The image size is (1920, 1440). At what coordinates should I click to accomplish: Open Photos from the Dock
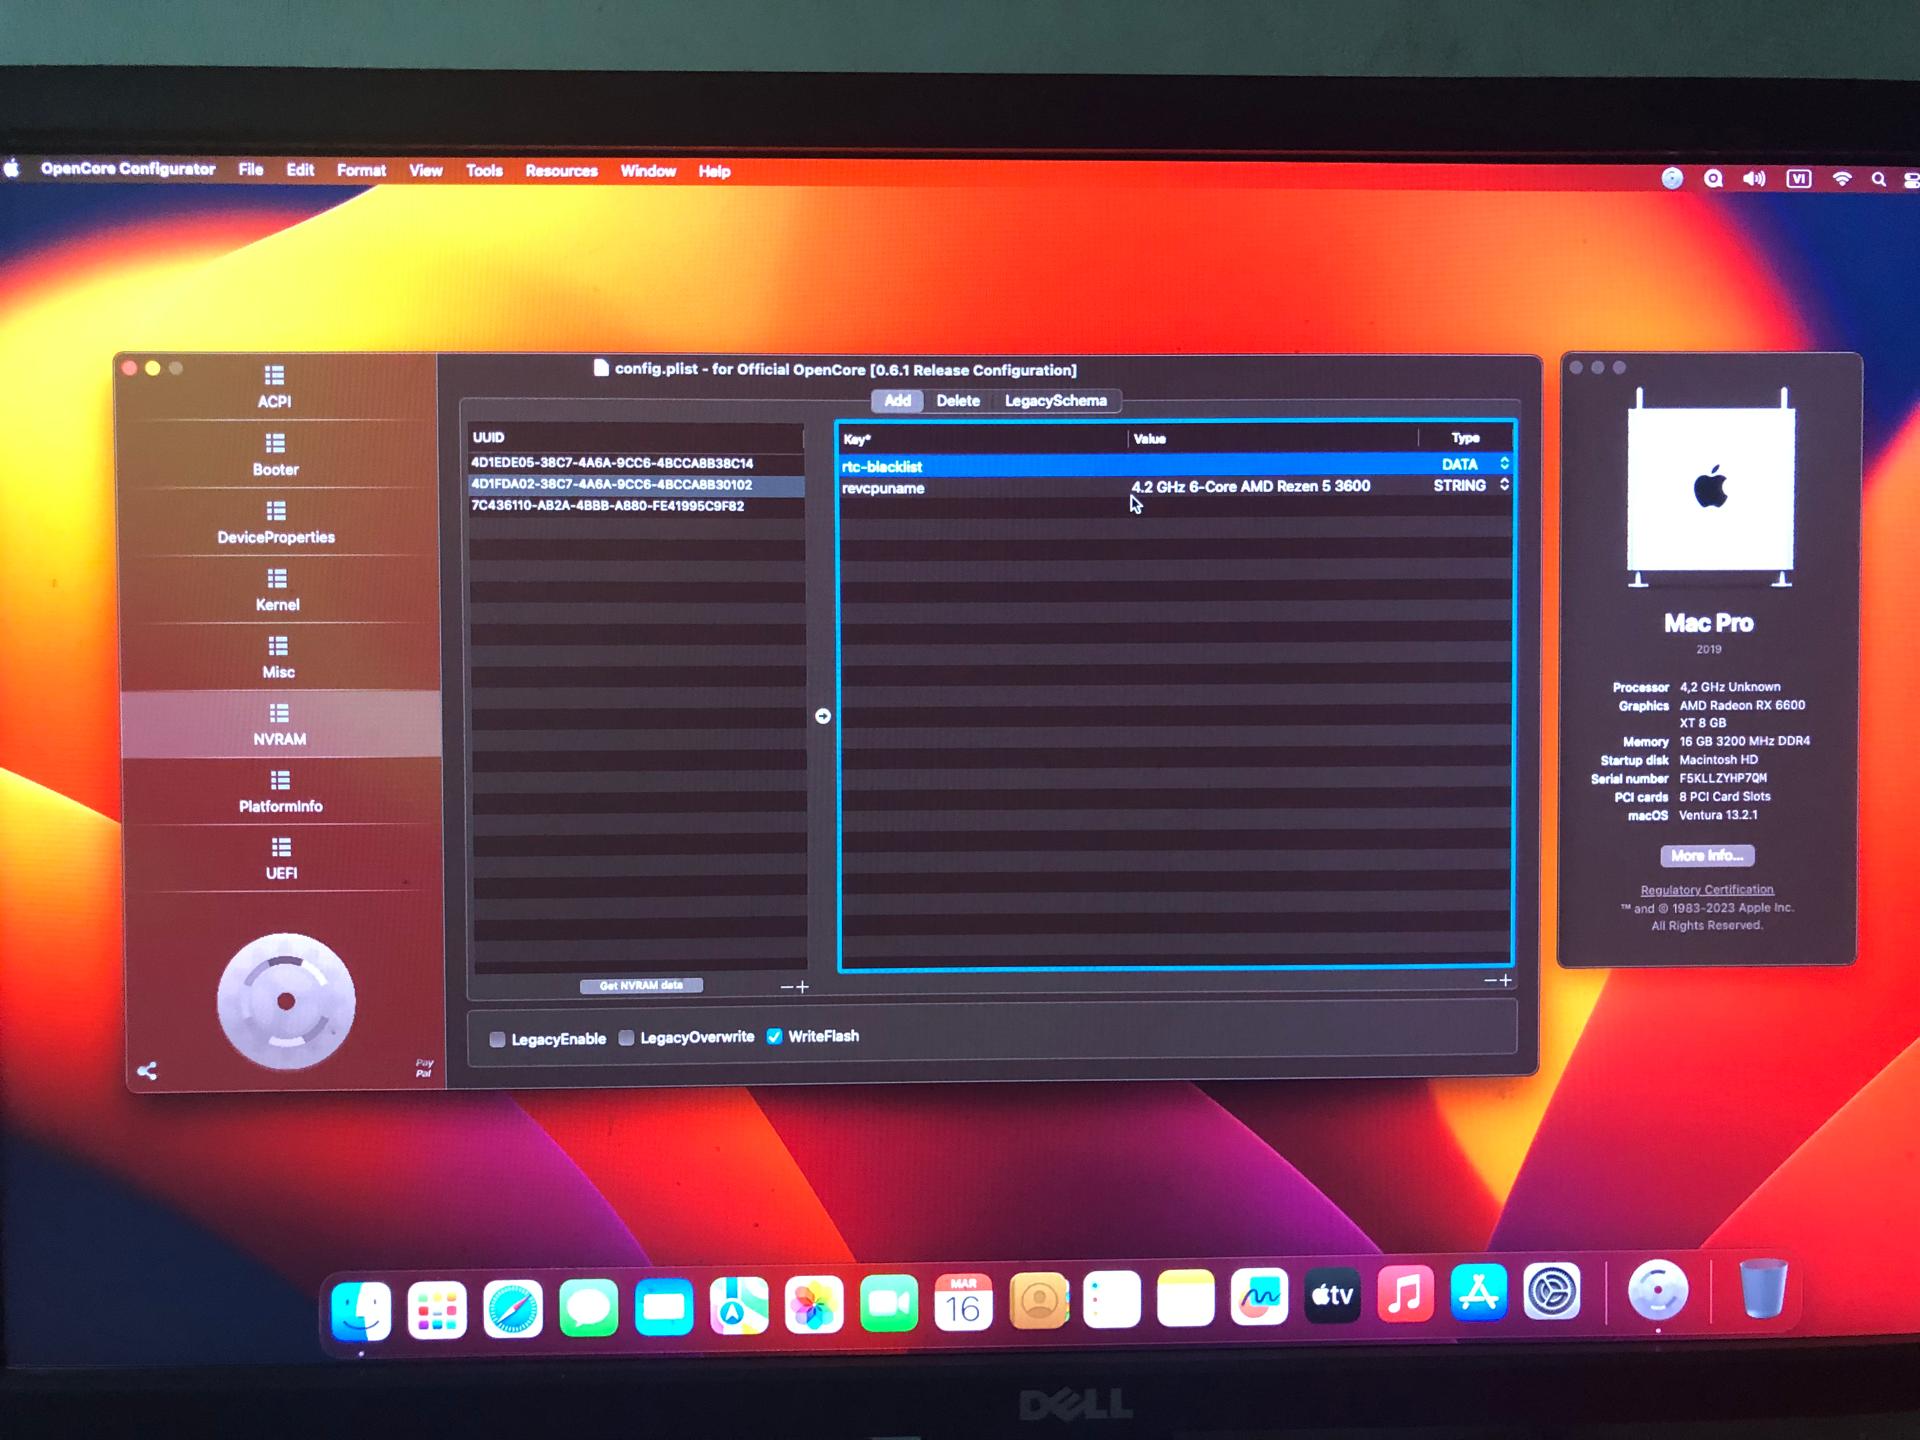coord(814,1304)
